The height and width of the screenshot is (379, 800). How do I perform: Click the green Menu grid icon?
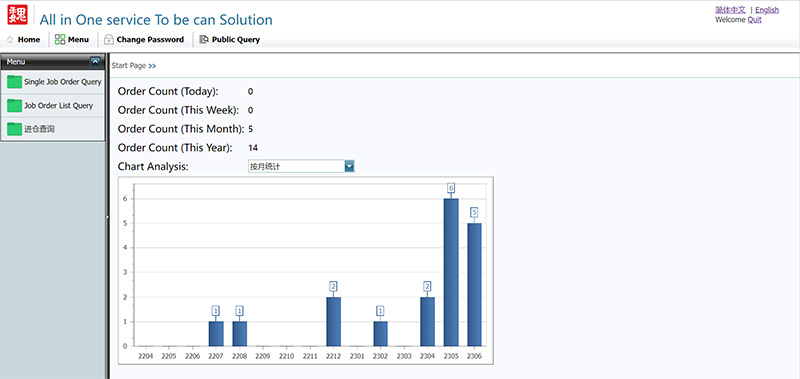(x=60, y=39)
